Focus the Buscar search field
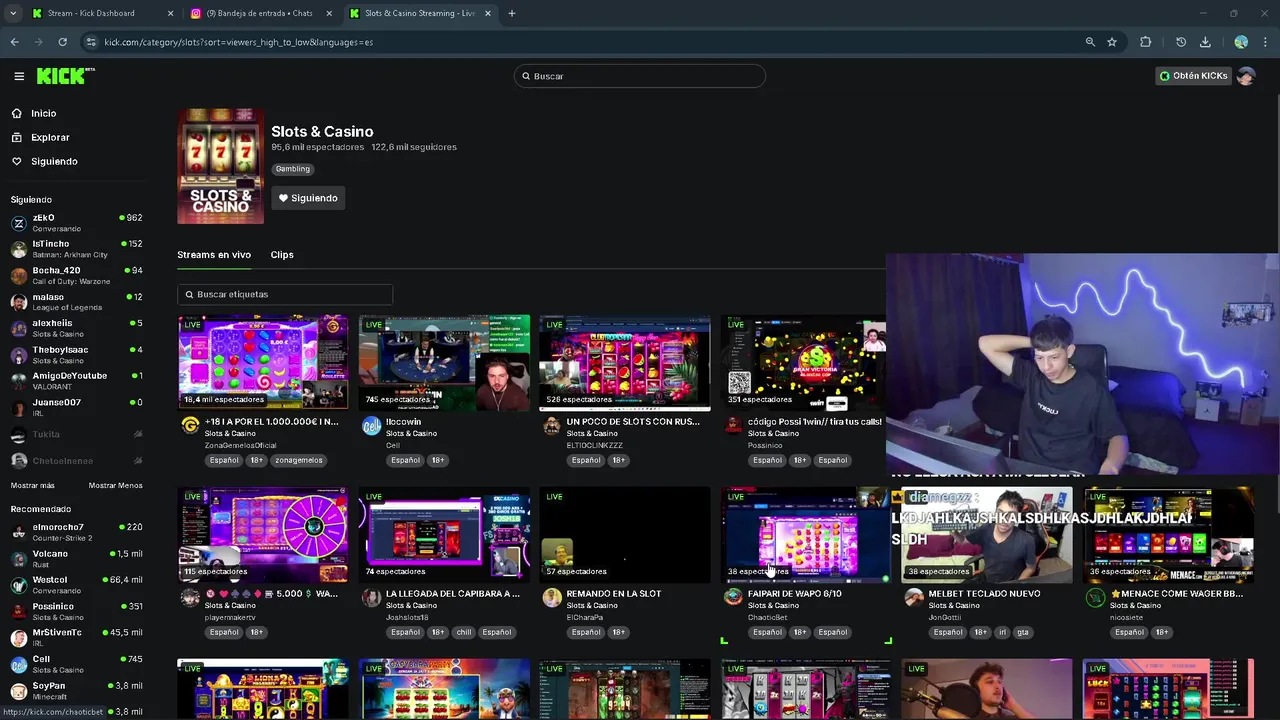The width and height of the screenshot is (1280, 720). click(x=640, y=76)
